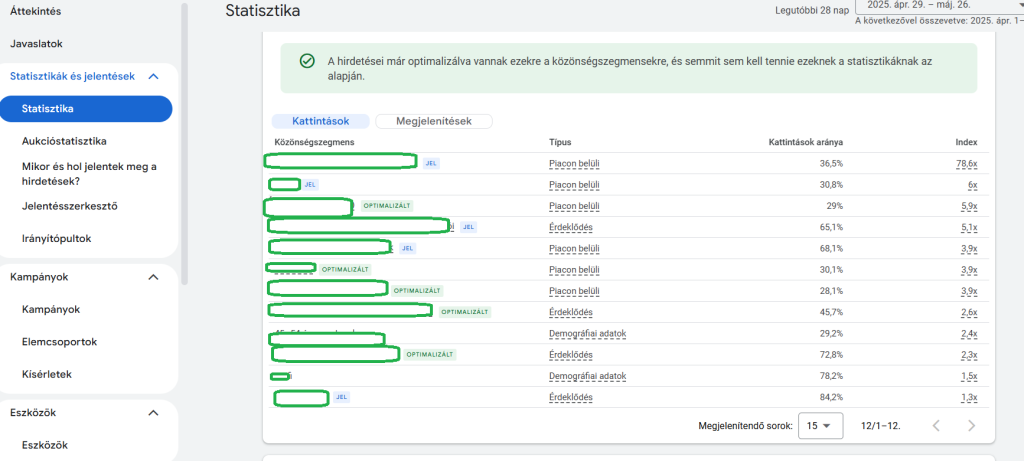
Task: Open Áttekintés in sidebar
Action: (x=38, y=11)
